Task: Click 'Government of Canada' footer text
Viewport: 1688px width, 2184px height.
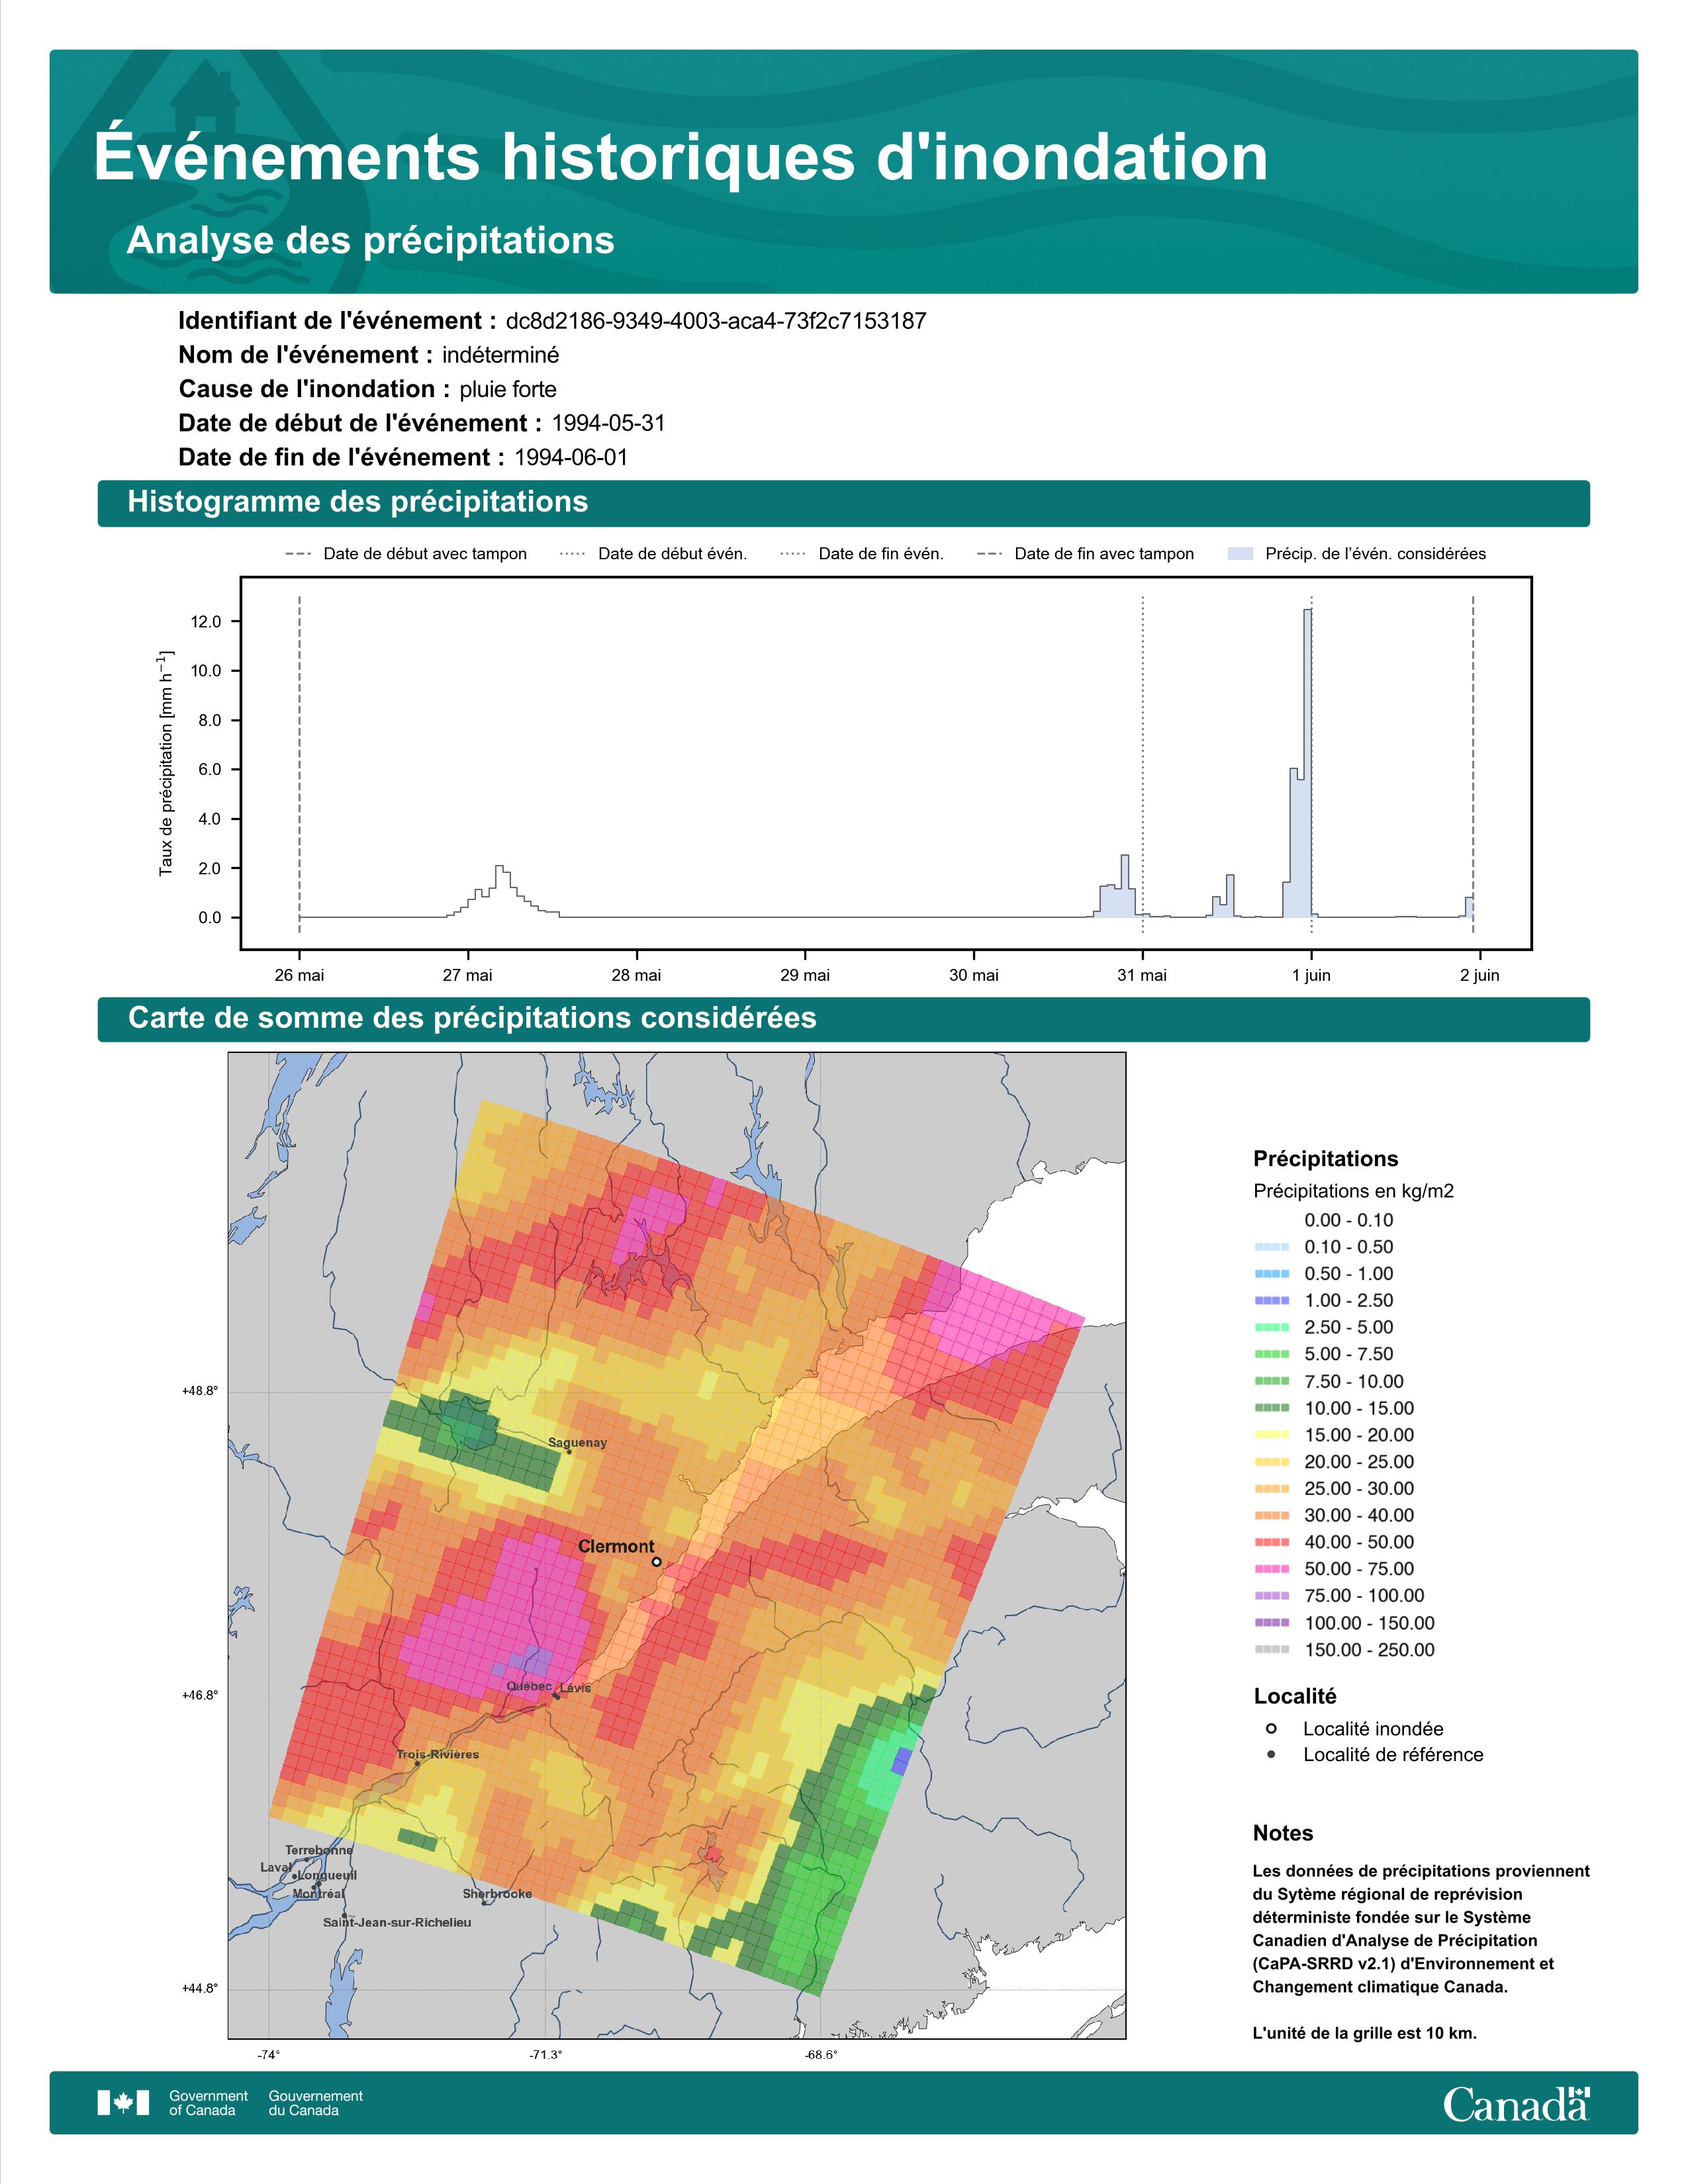Action: tap(209, 2103)
